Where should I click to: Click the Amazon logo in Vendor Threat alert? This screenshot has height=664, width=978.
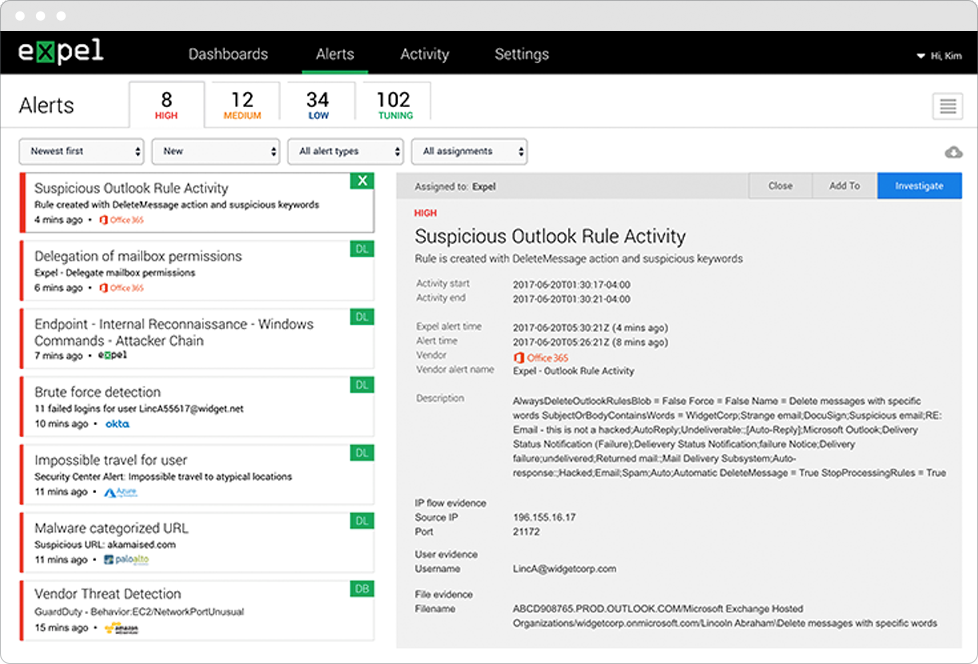pos(122,628)
